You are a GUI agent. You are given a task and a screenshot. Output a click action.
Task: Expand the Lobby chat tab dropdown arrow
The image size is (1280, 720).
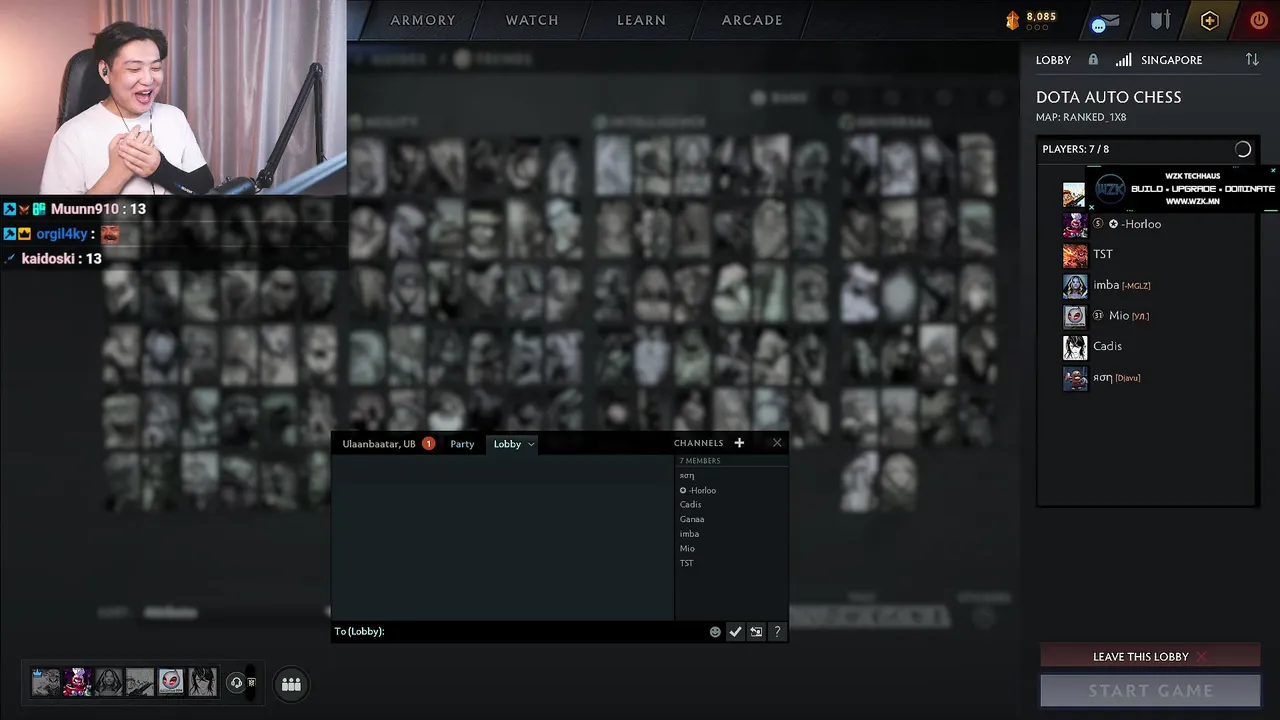click(531, 444)
